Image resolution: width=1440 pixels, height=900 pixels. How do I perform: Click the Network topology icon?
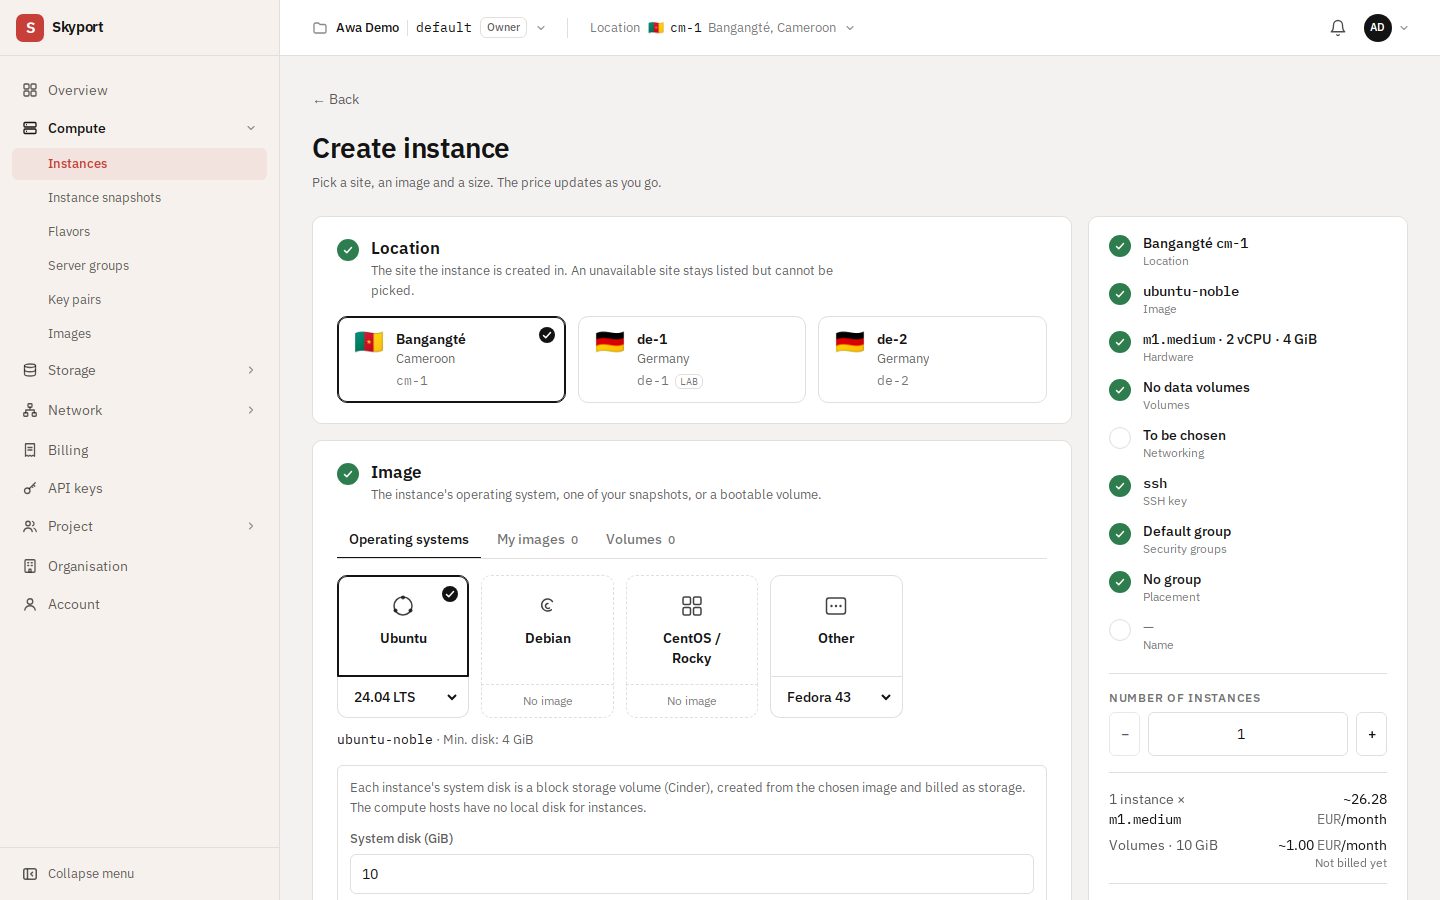(x=30, y=410)
